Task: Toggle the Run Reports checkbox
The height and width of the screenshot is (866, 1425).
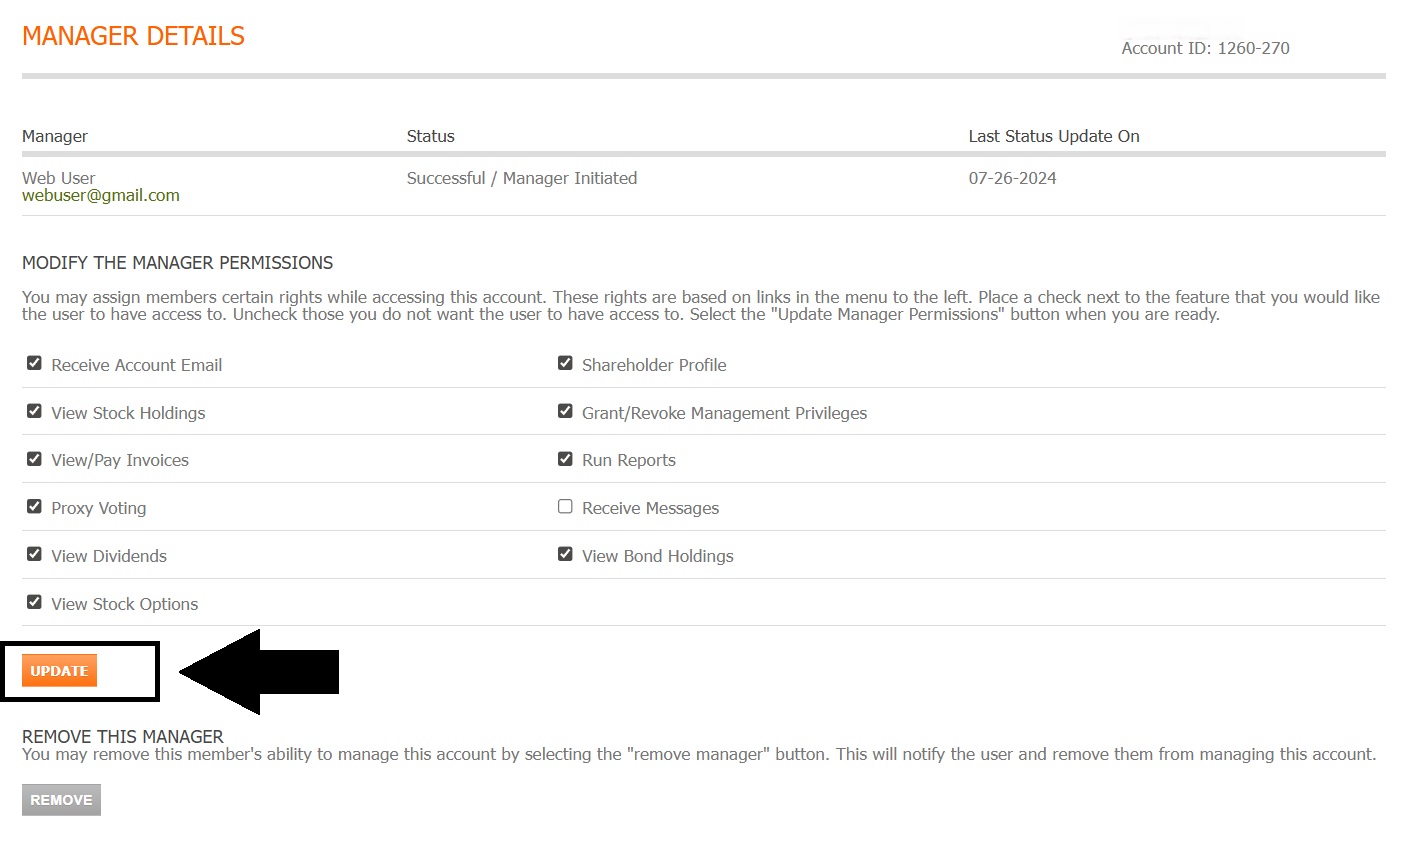Action: 565,459
